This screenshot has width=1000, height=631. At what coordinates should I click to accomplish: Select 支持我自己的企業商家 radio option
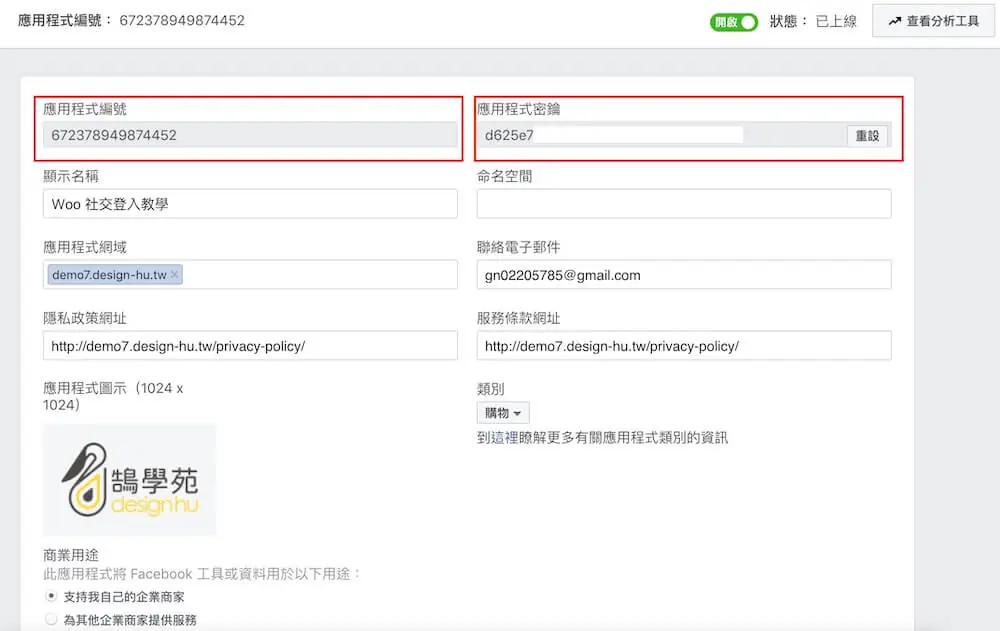51,596
